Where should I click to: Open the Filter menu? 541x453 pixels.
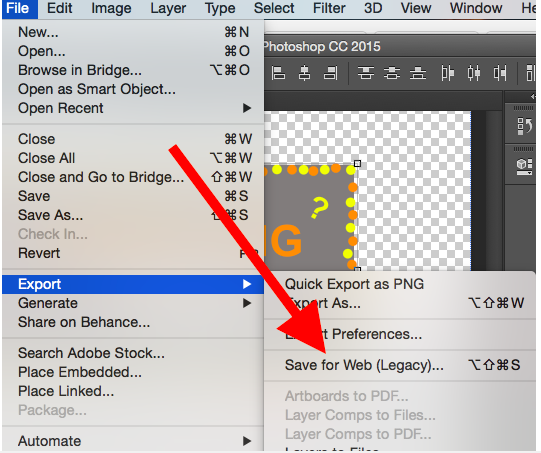pos(329,8)
